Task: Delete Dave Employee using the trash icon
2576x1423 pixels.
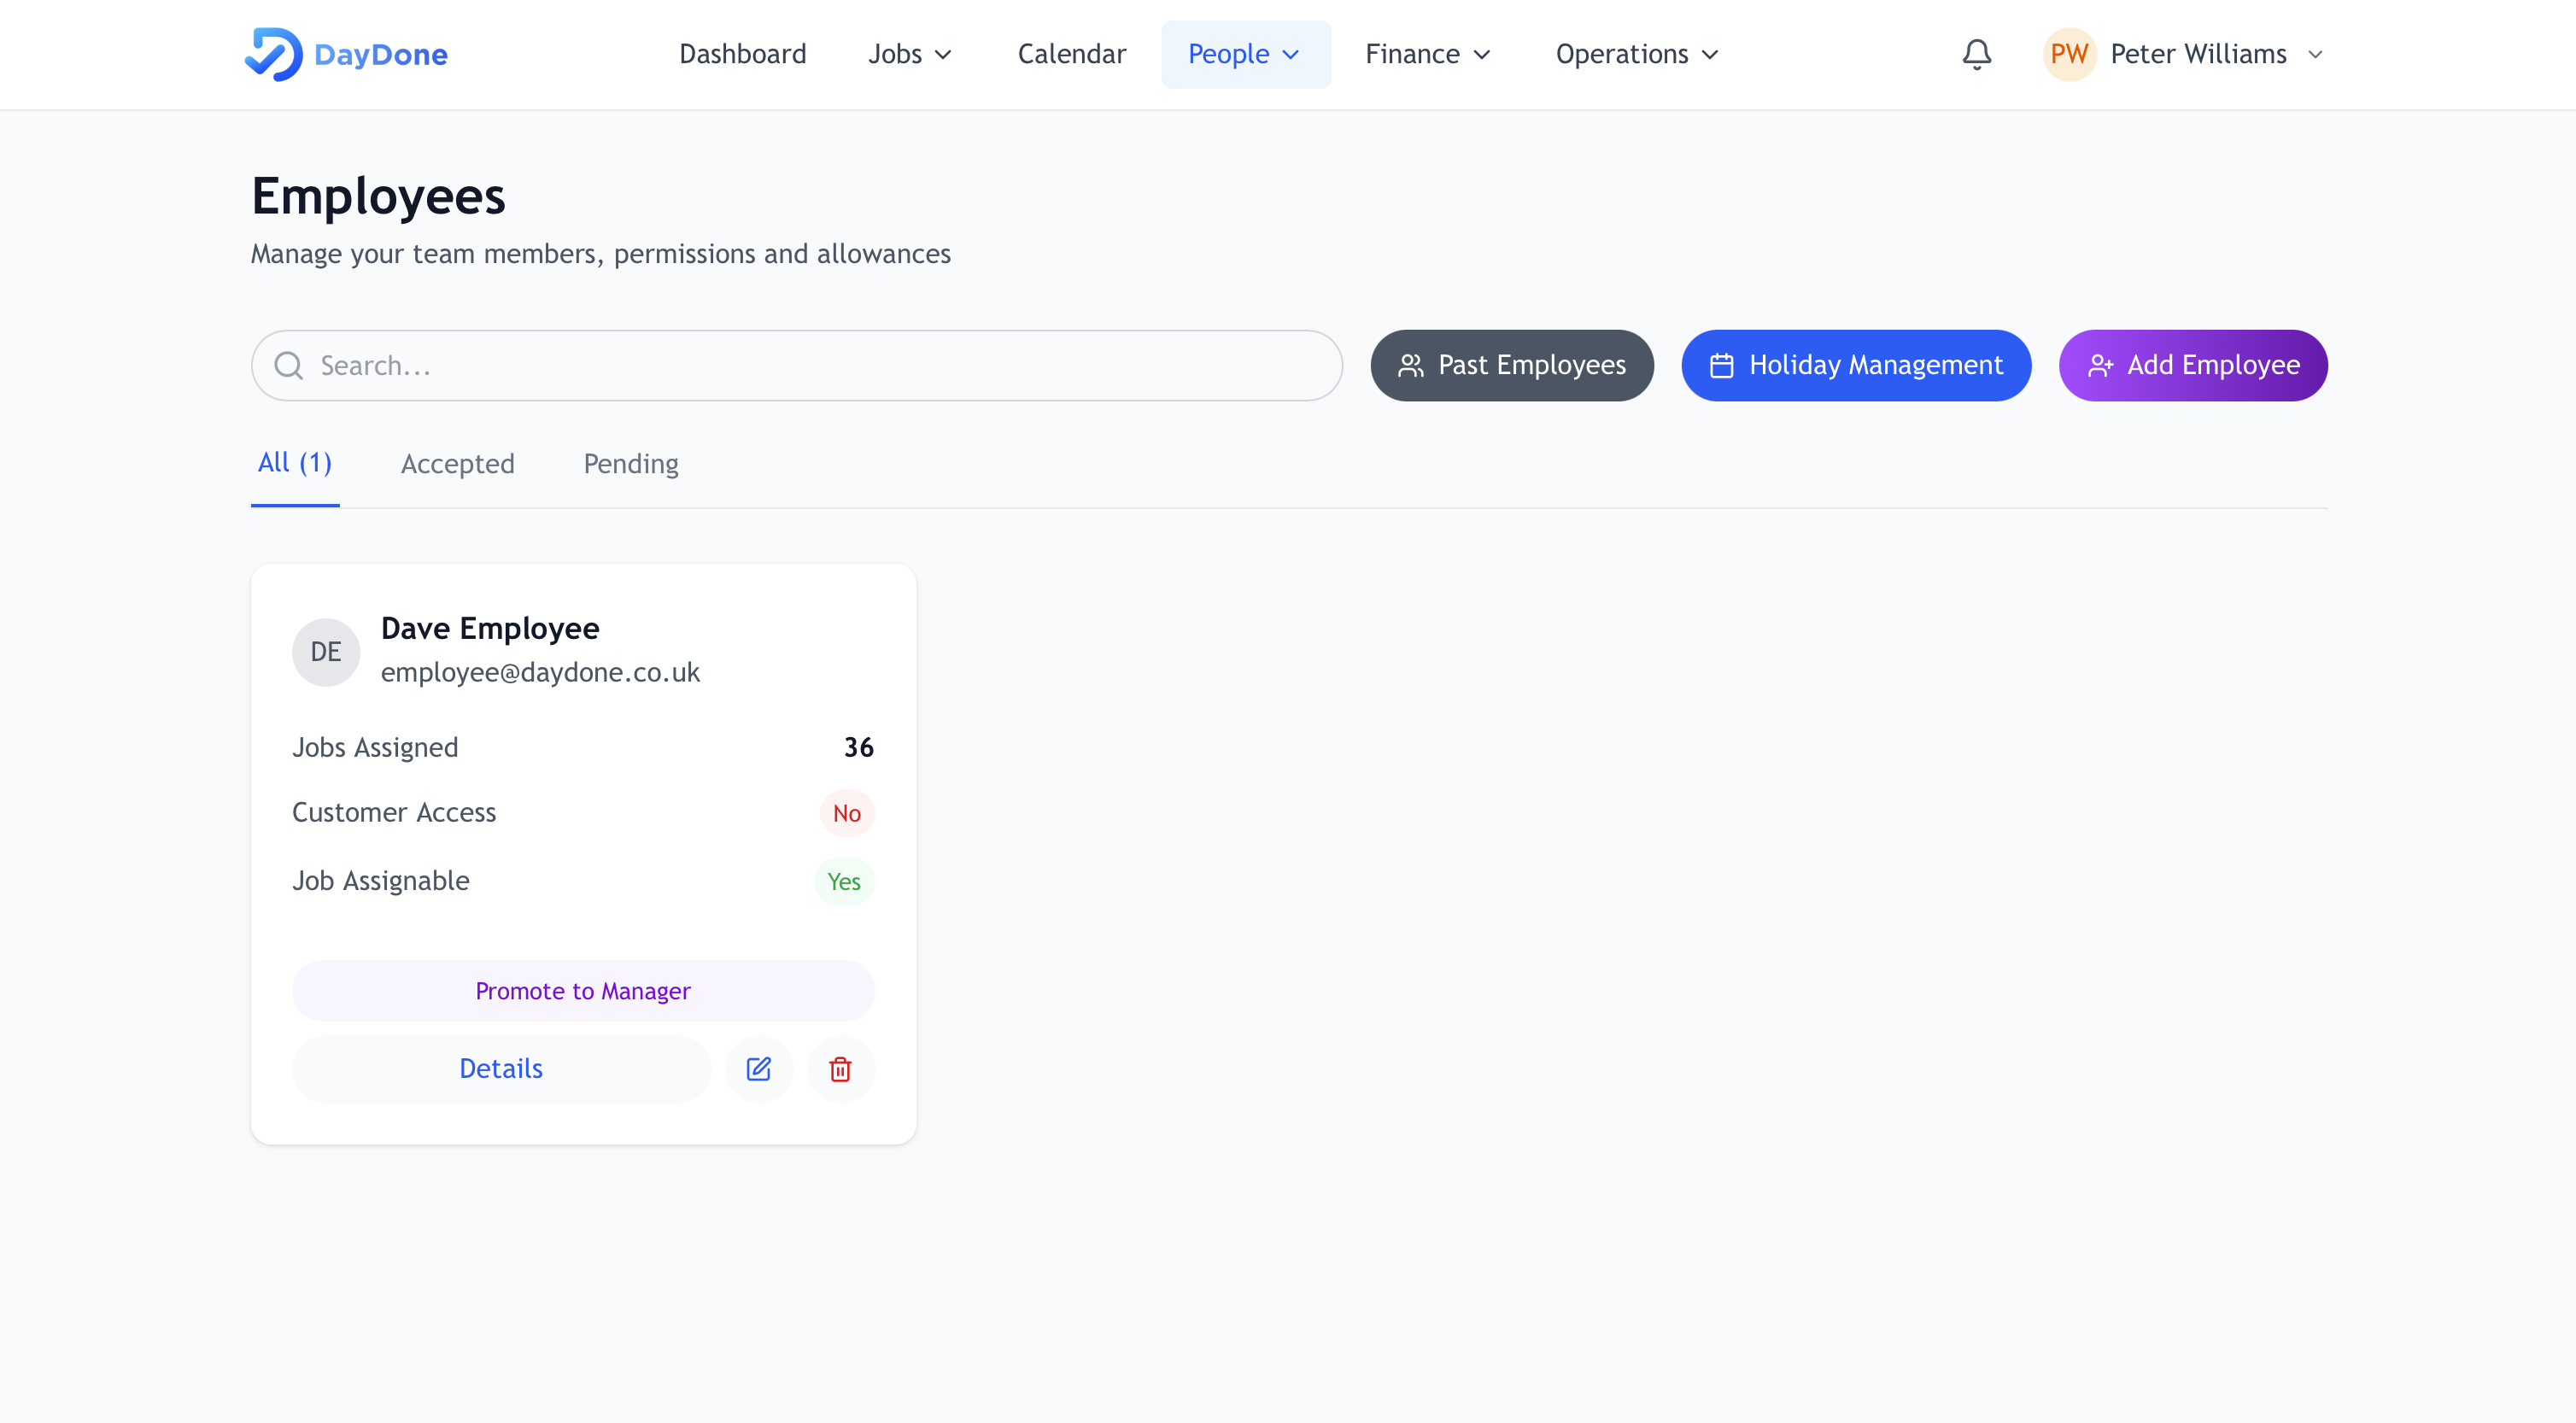Action: click(841, 1069)
